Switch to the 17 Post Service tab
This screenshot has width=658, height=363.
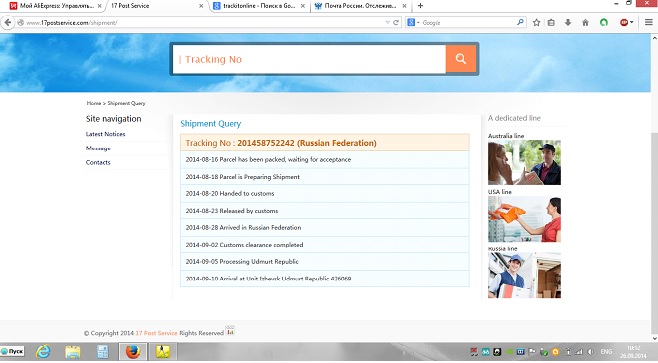tap(156, 6)
